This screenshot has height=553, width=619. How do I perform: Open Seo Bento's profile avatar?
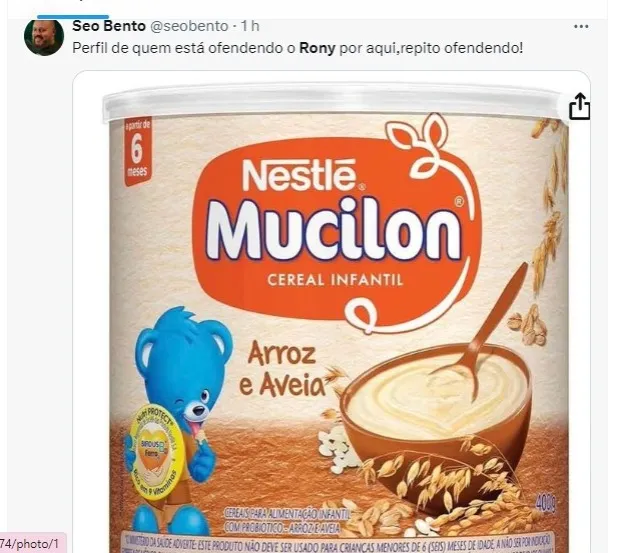[44, 37]
